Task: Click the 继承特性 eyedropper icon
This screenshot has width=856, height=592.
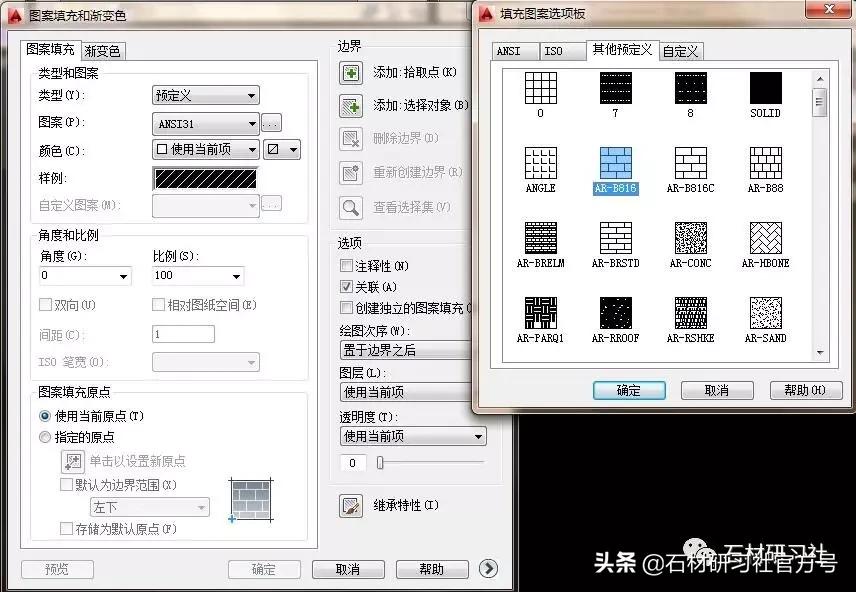Action: 350,508
